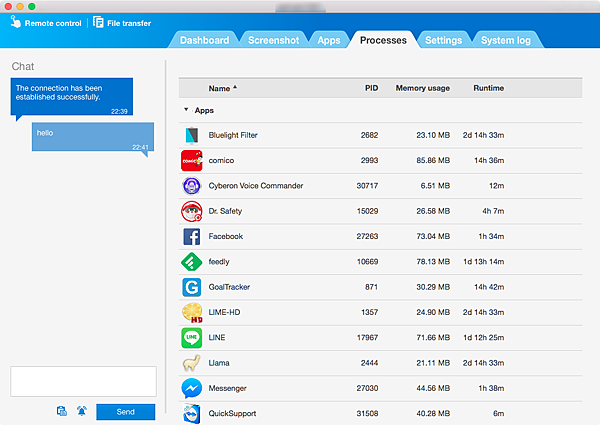The image size is (600, 425).
Task: Click memory value 6.51 MB
Action: (435, 186)
